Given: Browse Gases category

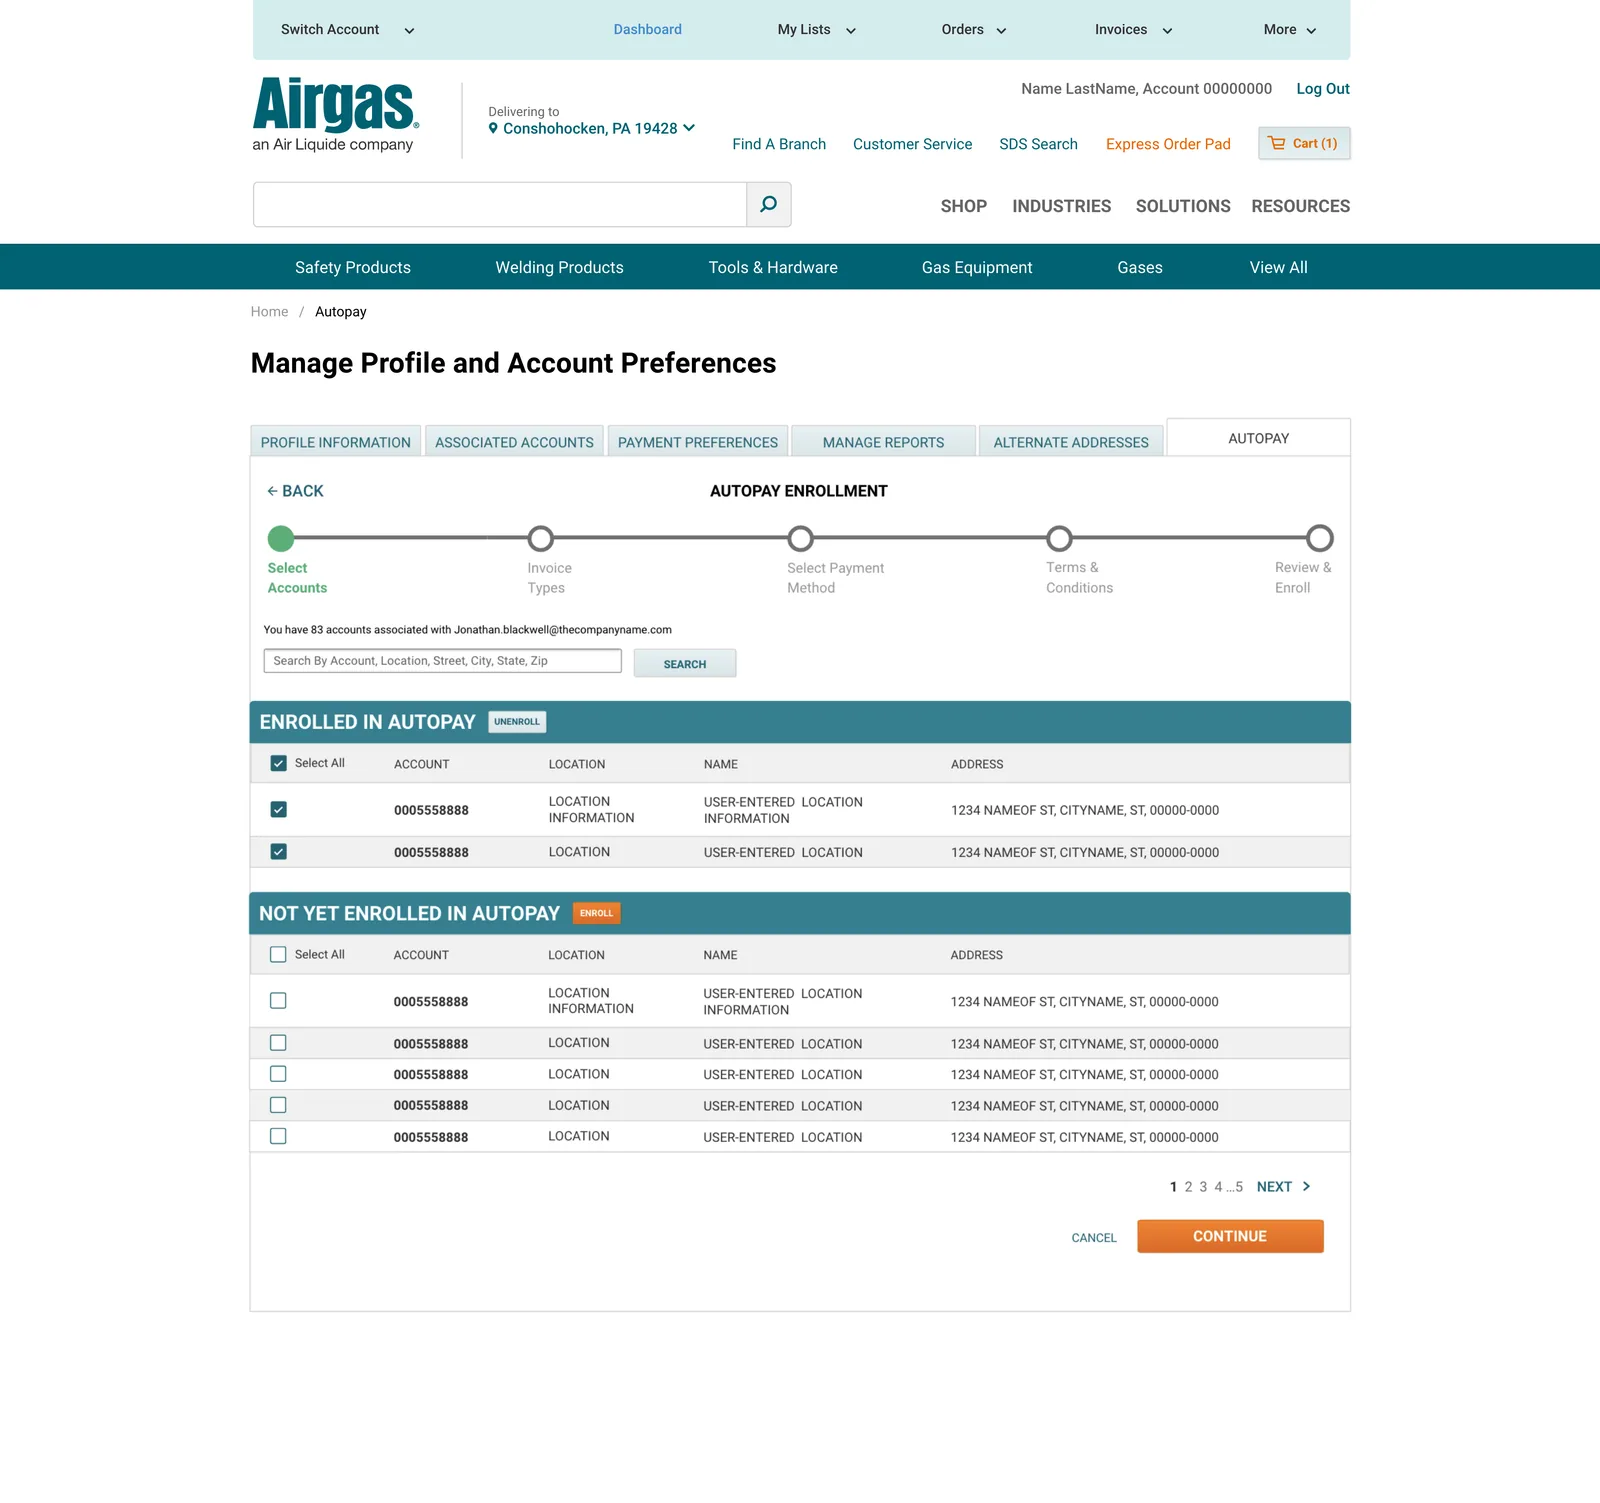Looking at the screenshot, I should click(1140, 267).
